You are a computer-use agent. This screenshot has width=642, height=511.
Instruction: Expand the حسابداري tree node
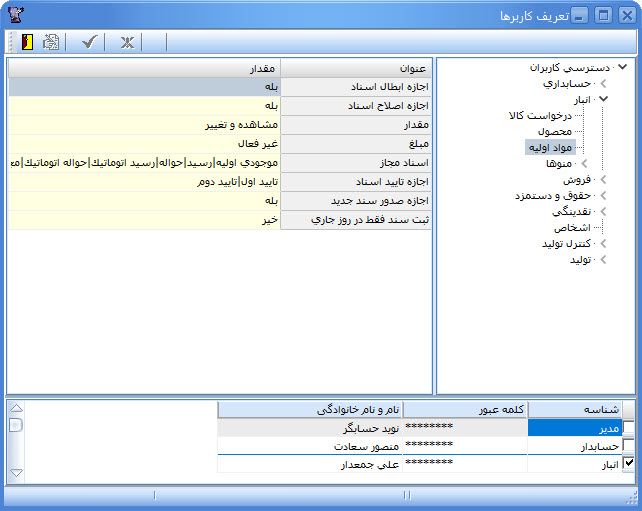click(x=603, y=84)
